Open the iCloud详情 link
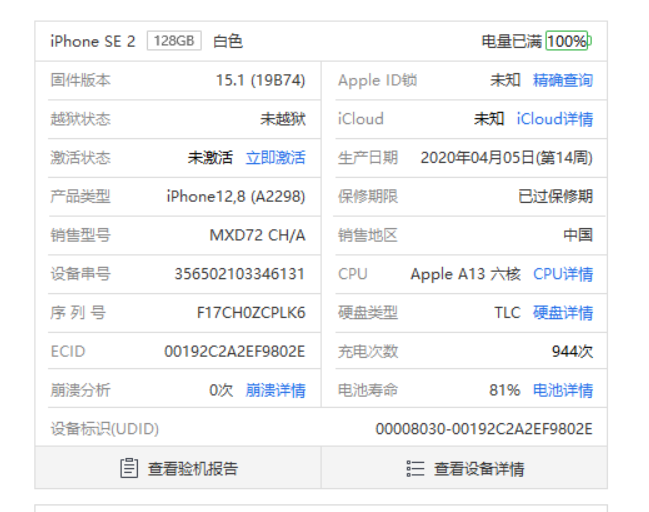The image size is (649, 512). click(x=555, y=119)
